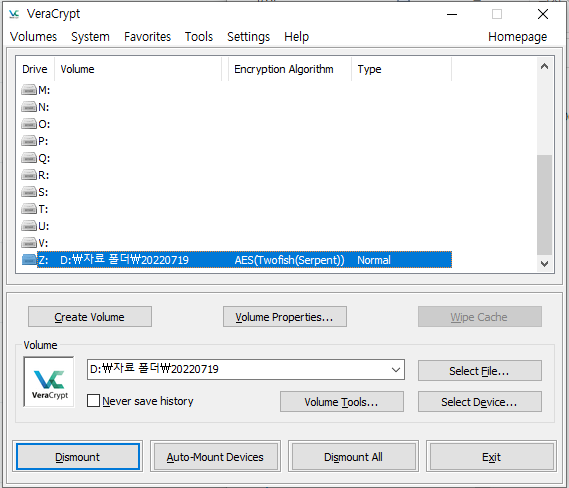This screenshot has height=488, width=569.
Task: Click the mounted Z: drive icon
Action: point(29,260)
